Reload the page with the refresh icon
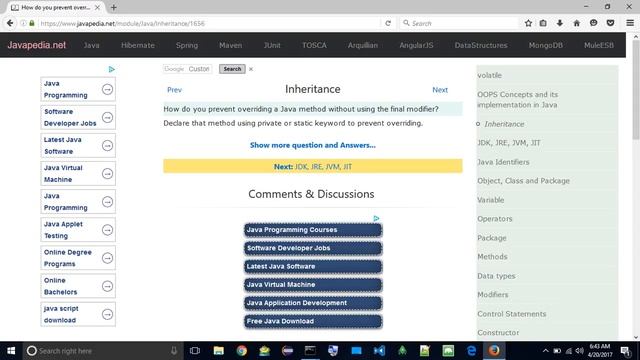Screen dimensions: 640x360 (388, 23)
